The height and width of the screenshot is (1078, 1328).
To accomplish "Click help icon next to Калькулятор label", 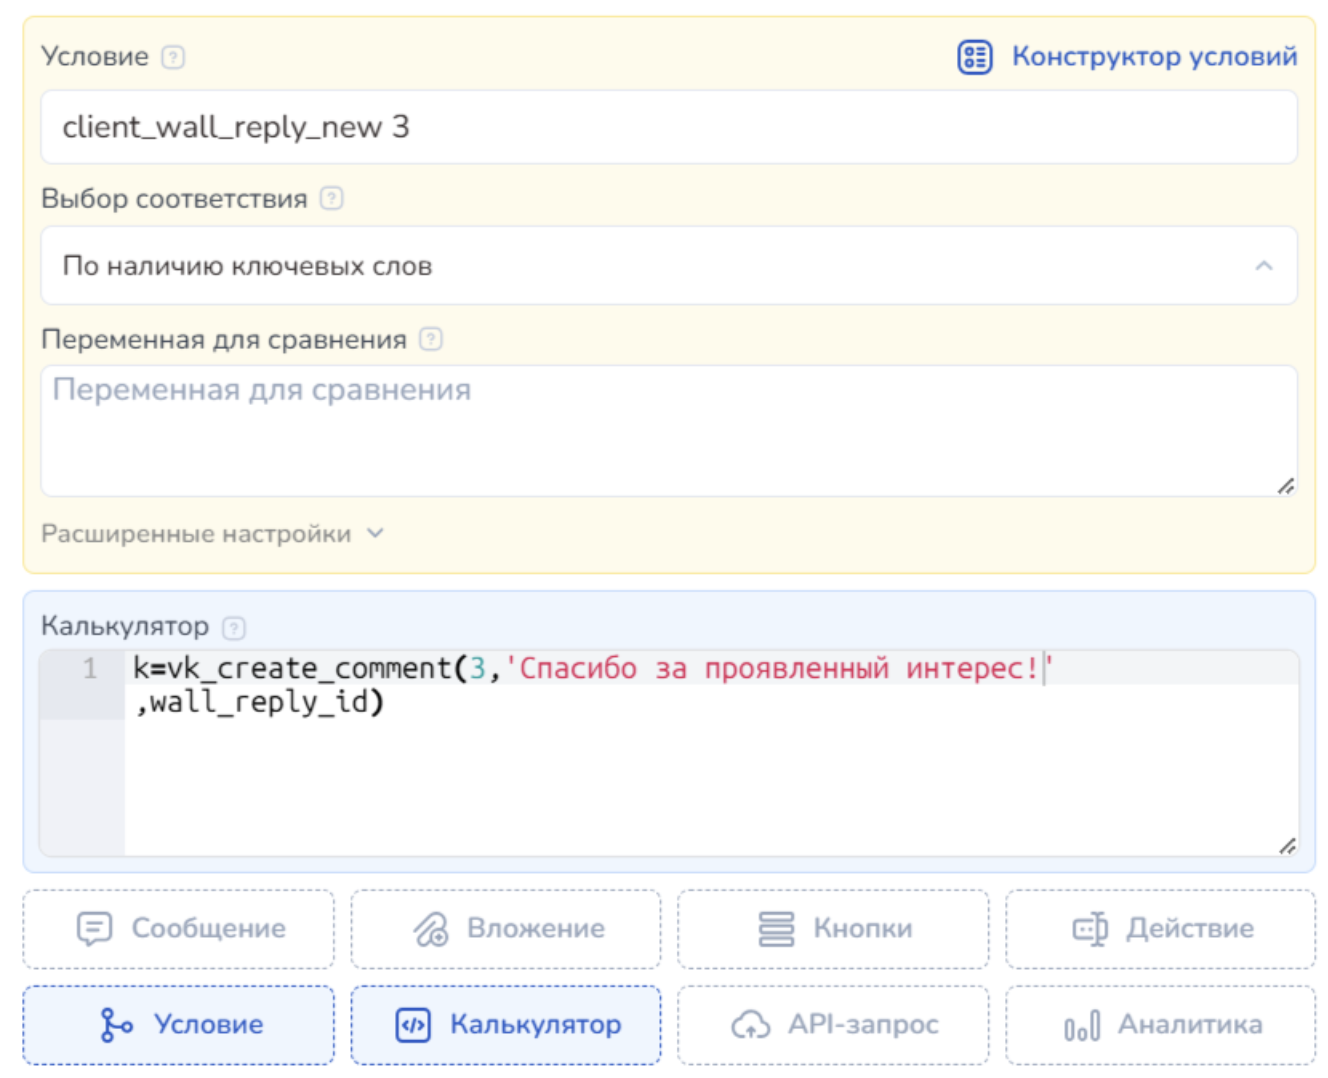I will tap(233, 628).
